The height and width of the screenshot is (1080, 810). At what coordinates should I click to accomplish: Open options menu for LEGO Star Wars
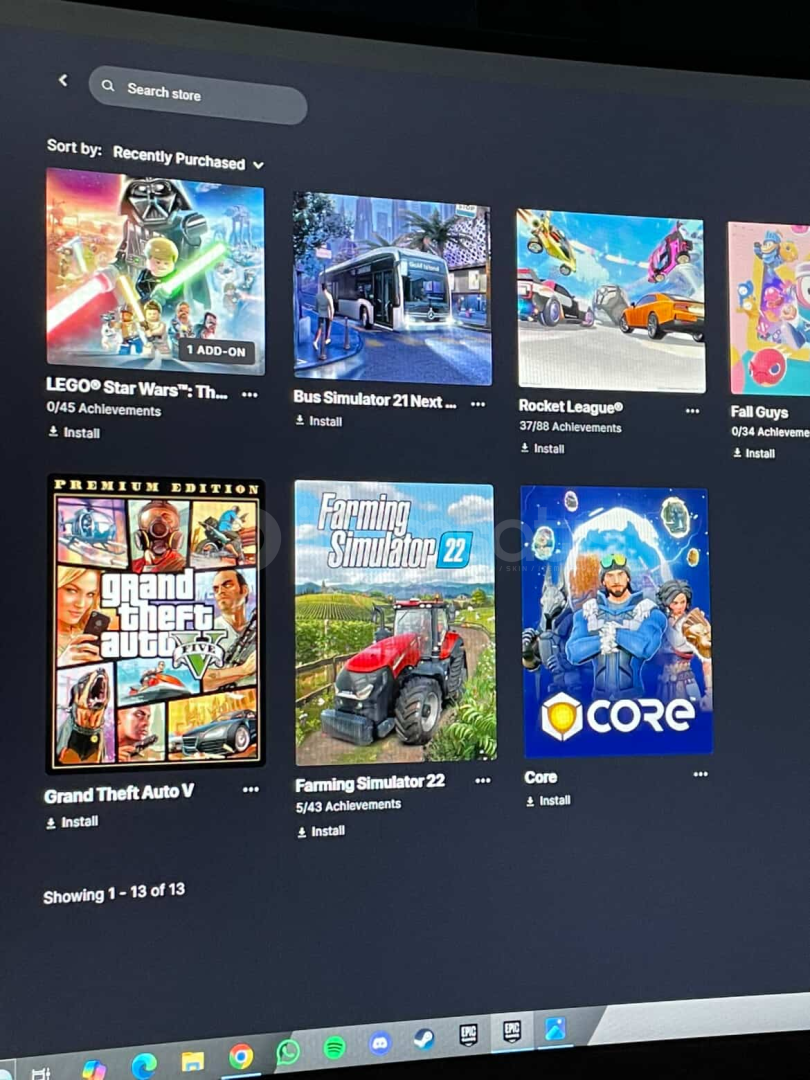(249, 395)
